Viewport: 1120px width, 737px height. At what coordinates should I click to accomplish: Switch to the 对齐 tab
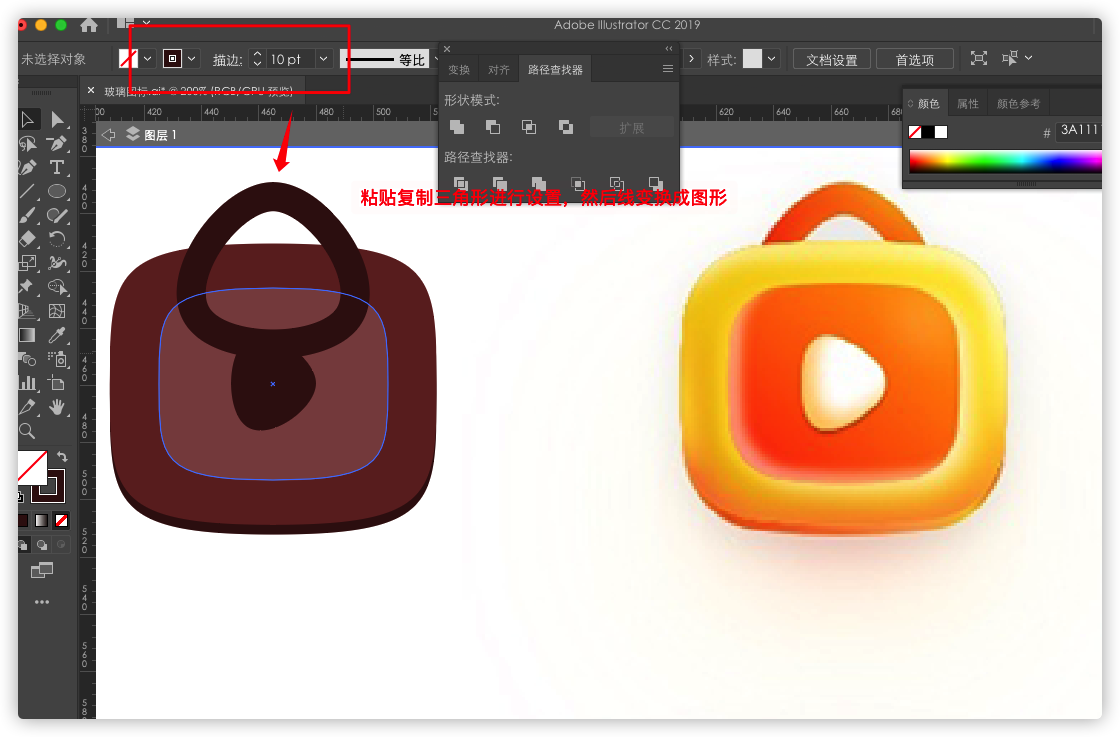[x=499, y=69]
